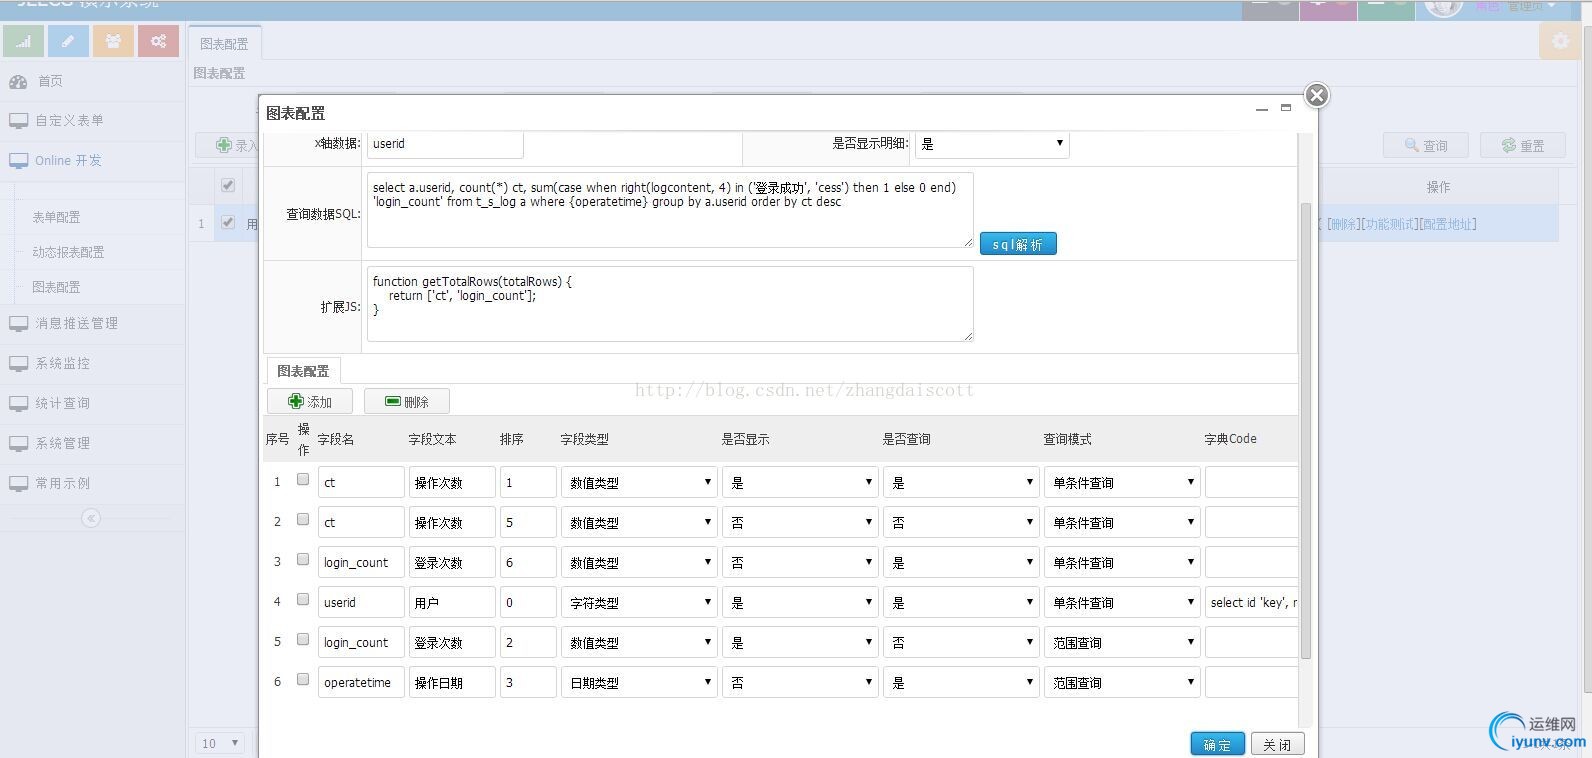The width and height of the screenshot is (1592, 758).
Task: Collapse the sidebar with the double-chevron icon
Action: click(91, 518)
